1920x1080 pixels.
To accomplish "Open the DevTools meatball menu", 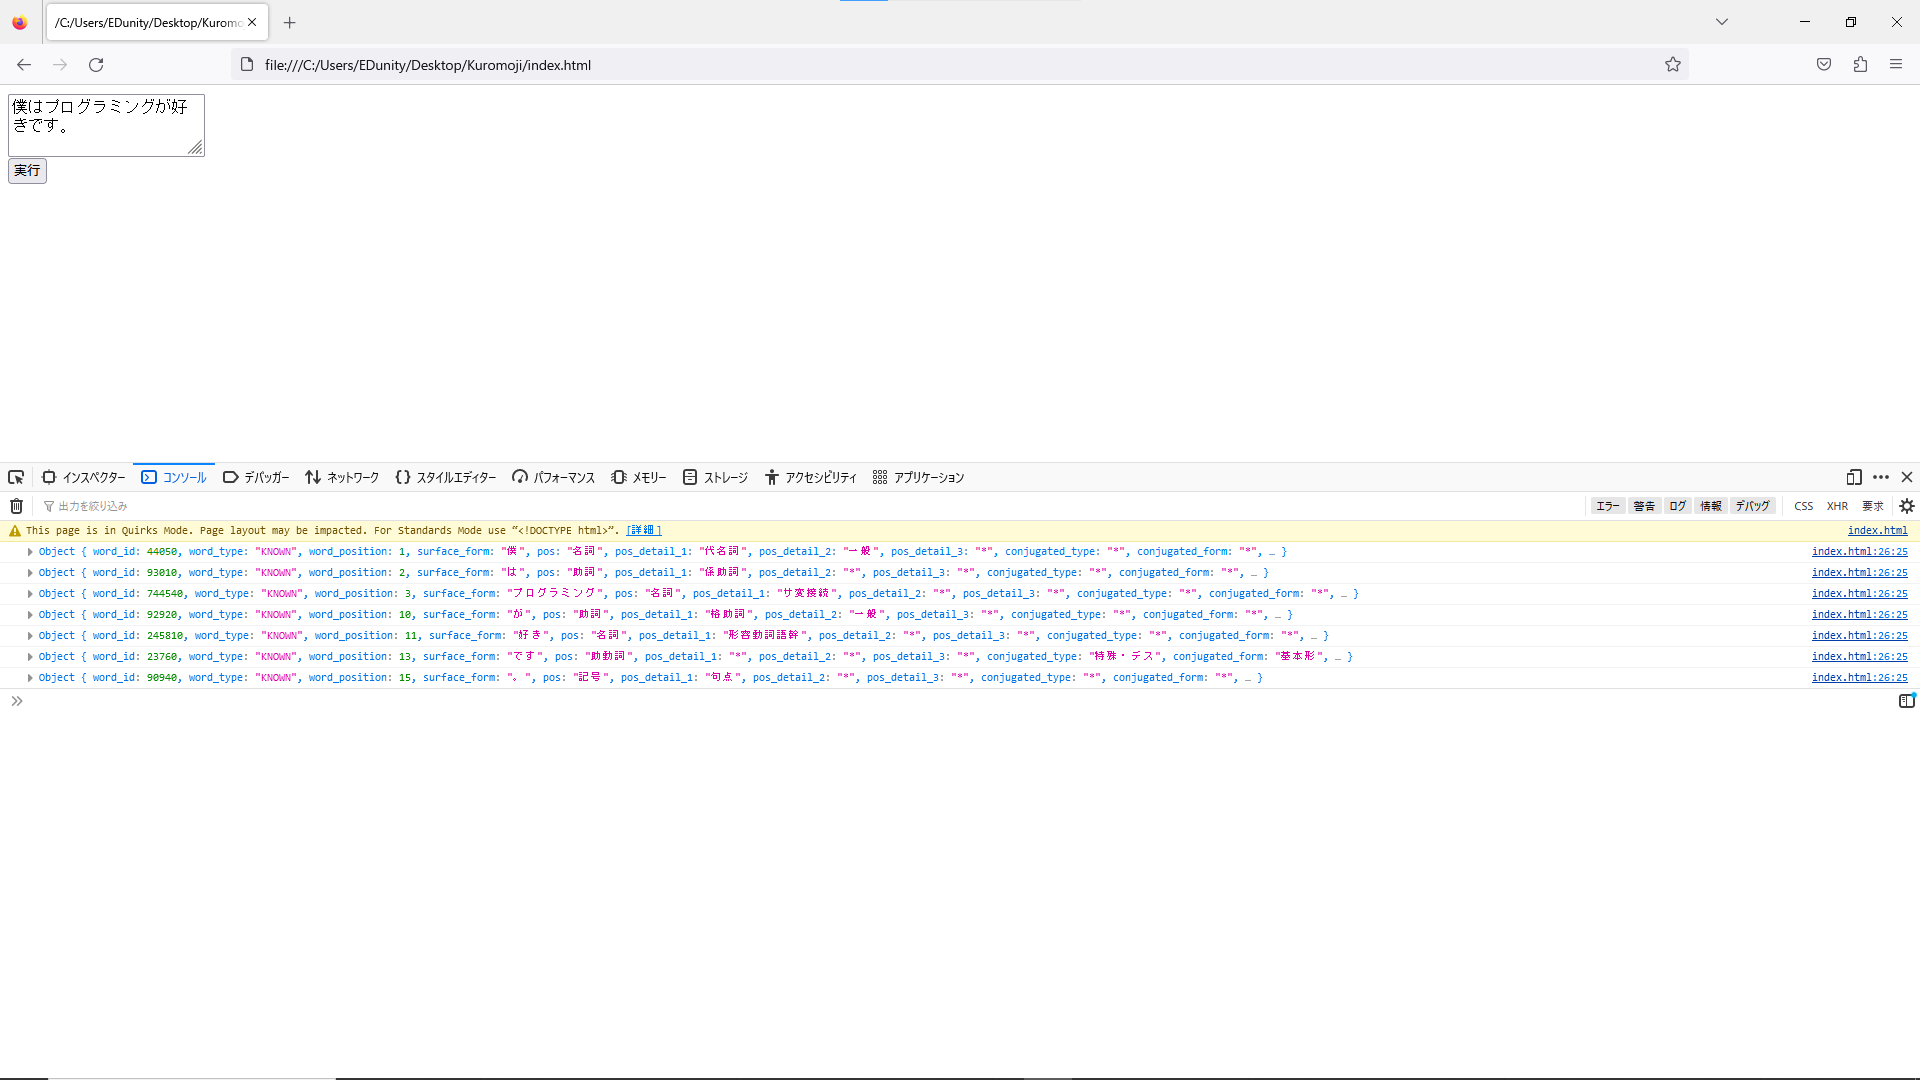I will 1882,477.
